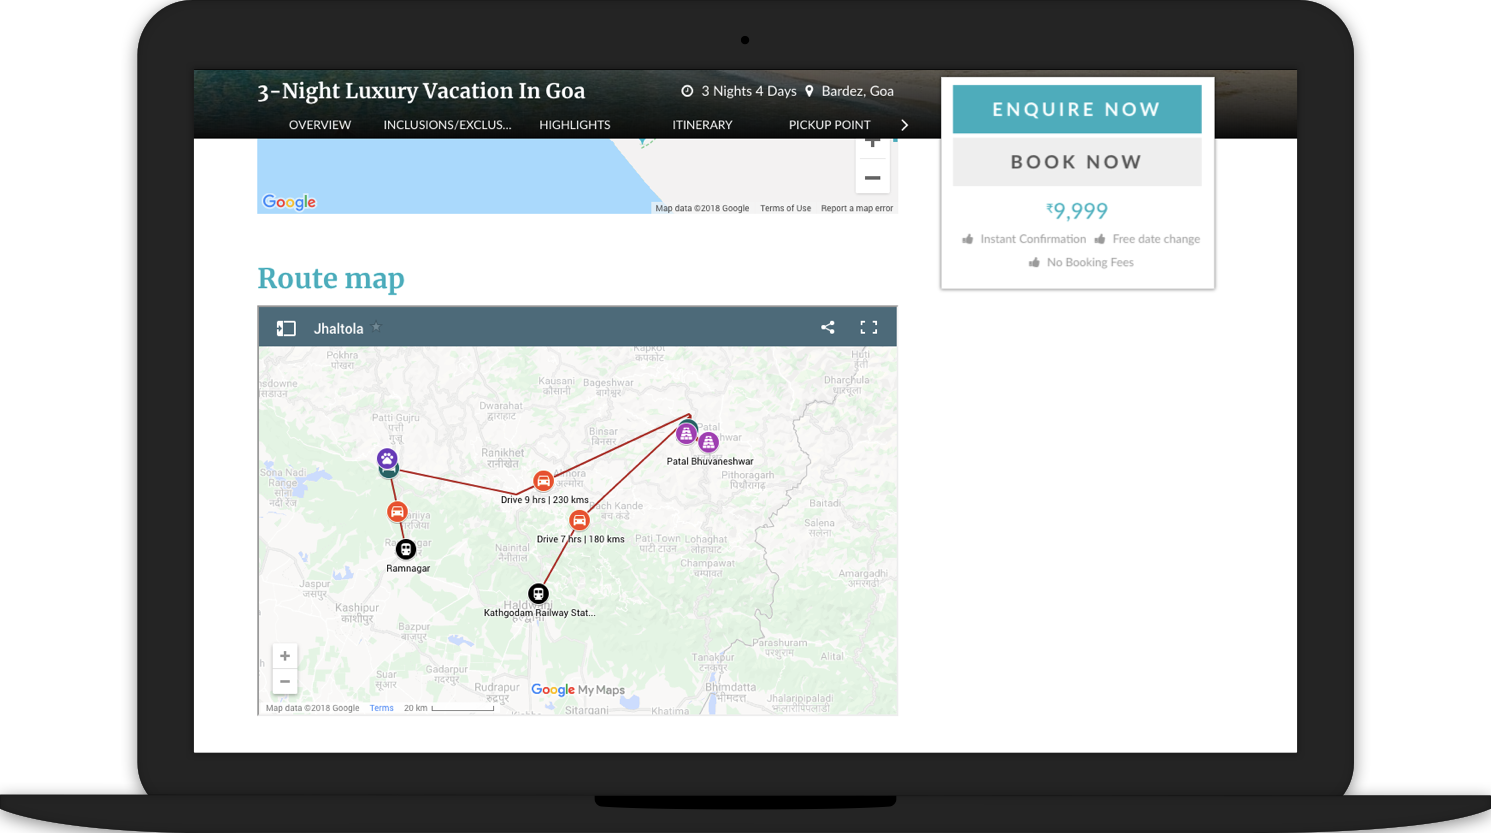1491x833 pixels.
Task: Select the Drive 7 hrs car marker
Action: click(579, 520)
